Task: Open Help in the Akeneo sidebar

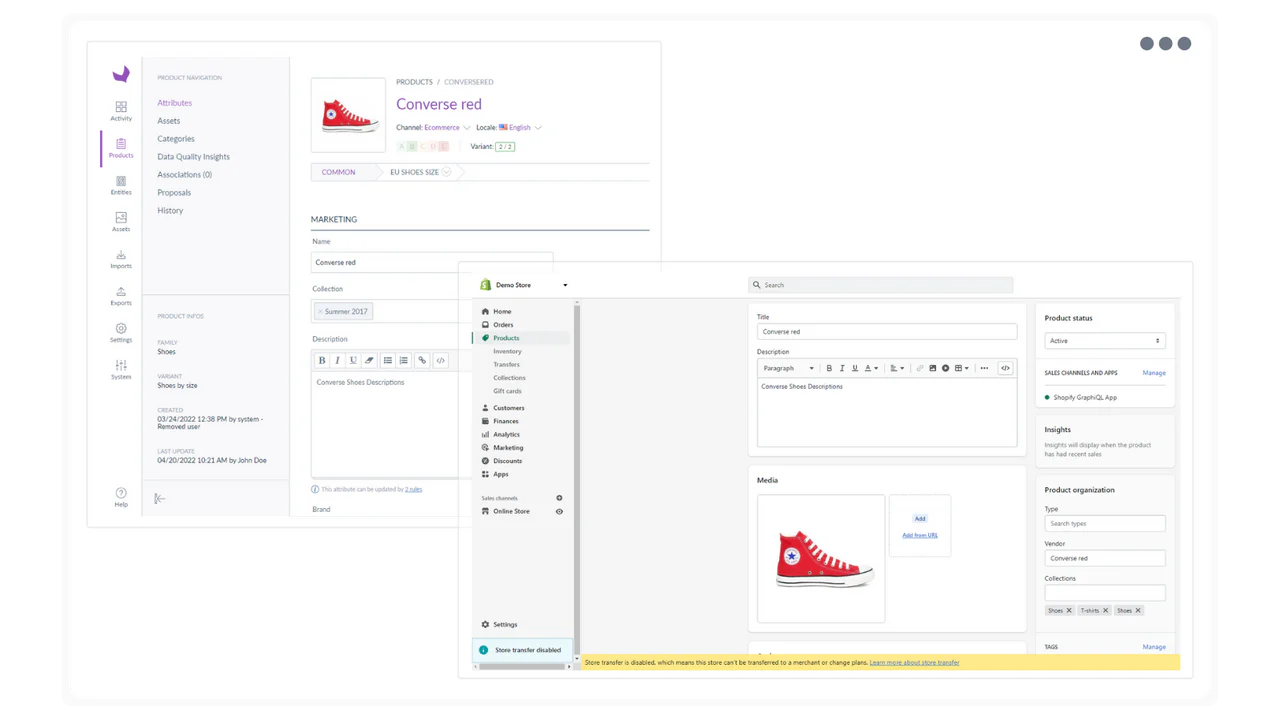Action: tap(121, 497)
